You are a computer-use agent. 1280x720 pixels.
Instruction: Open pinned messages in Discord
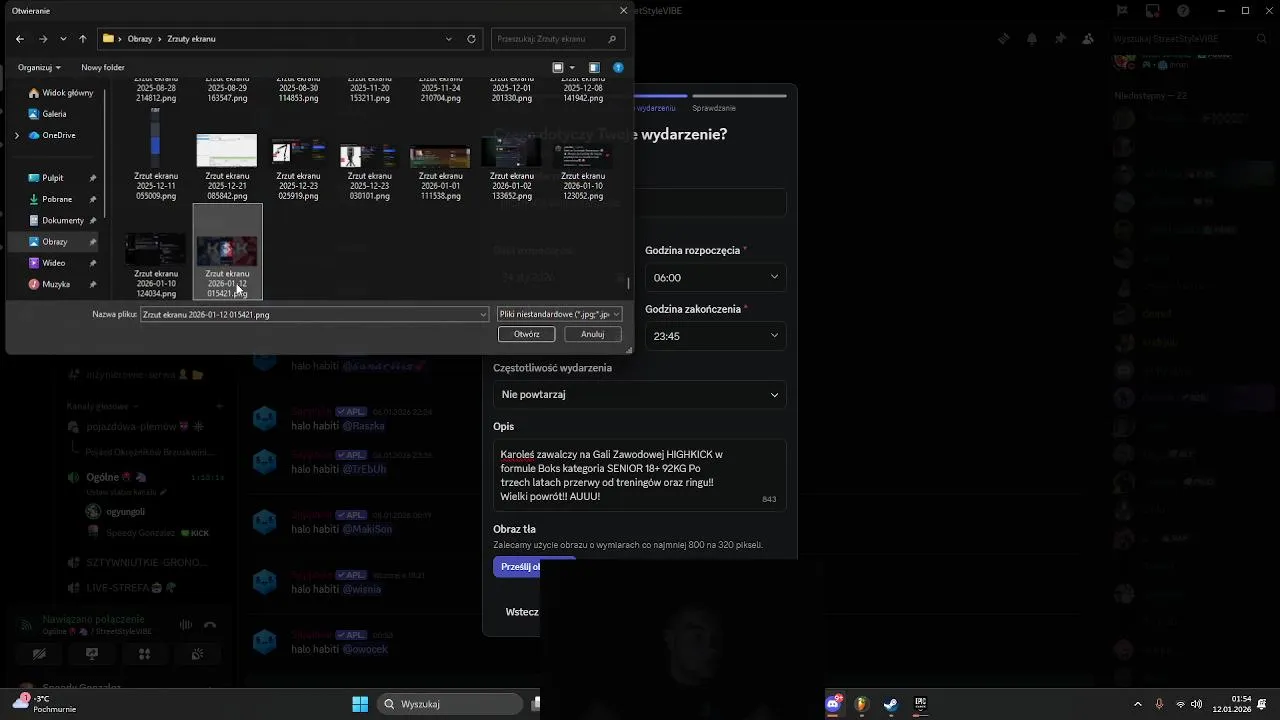[1060, 39]
